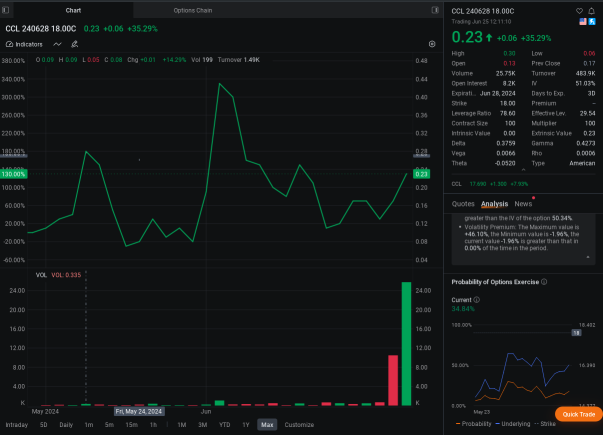603x435 pixels.
Task: Open the News tab
Action: [x=523, y=204]
